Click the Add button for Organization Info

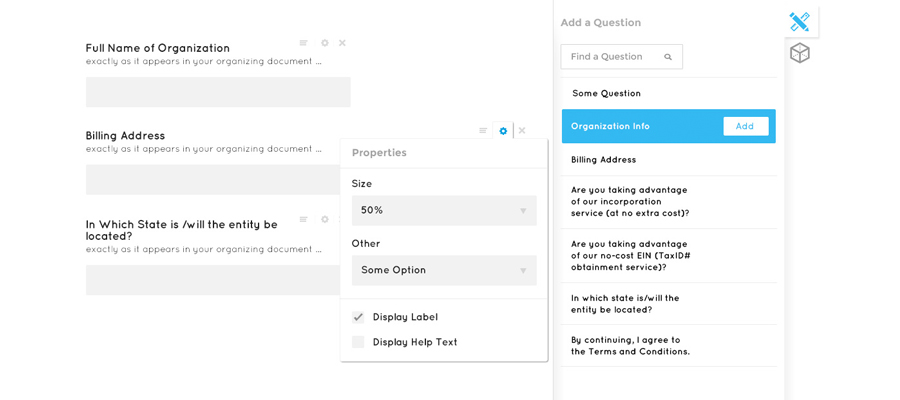click(746, 126)
